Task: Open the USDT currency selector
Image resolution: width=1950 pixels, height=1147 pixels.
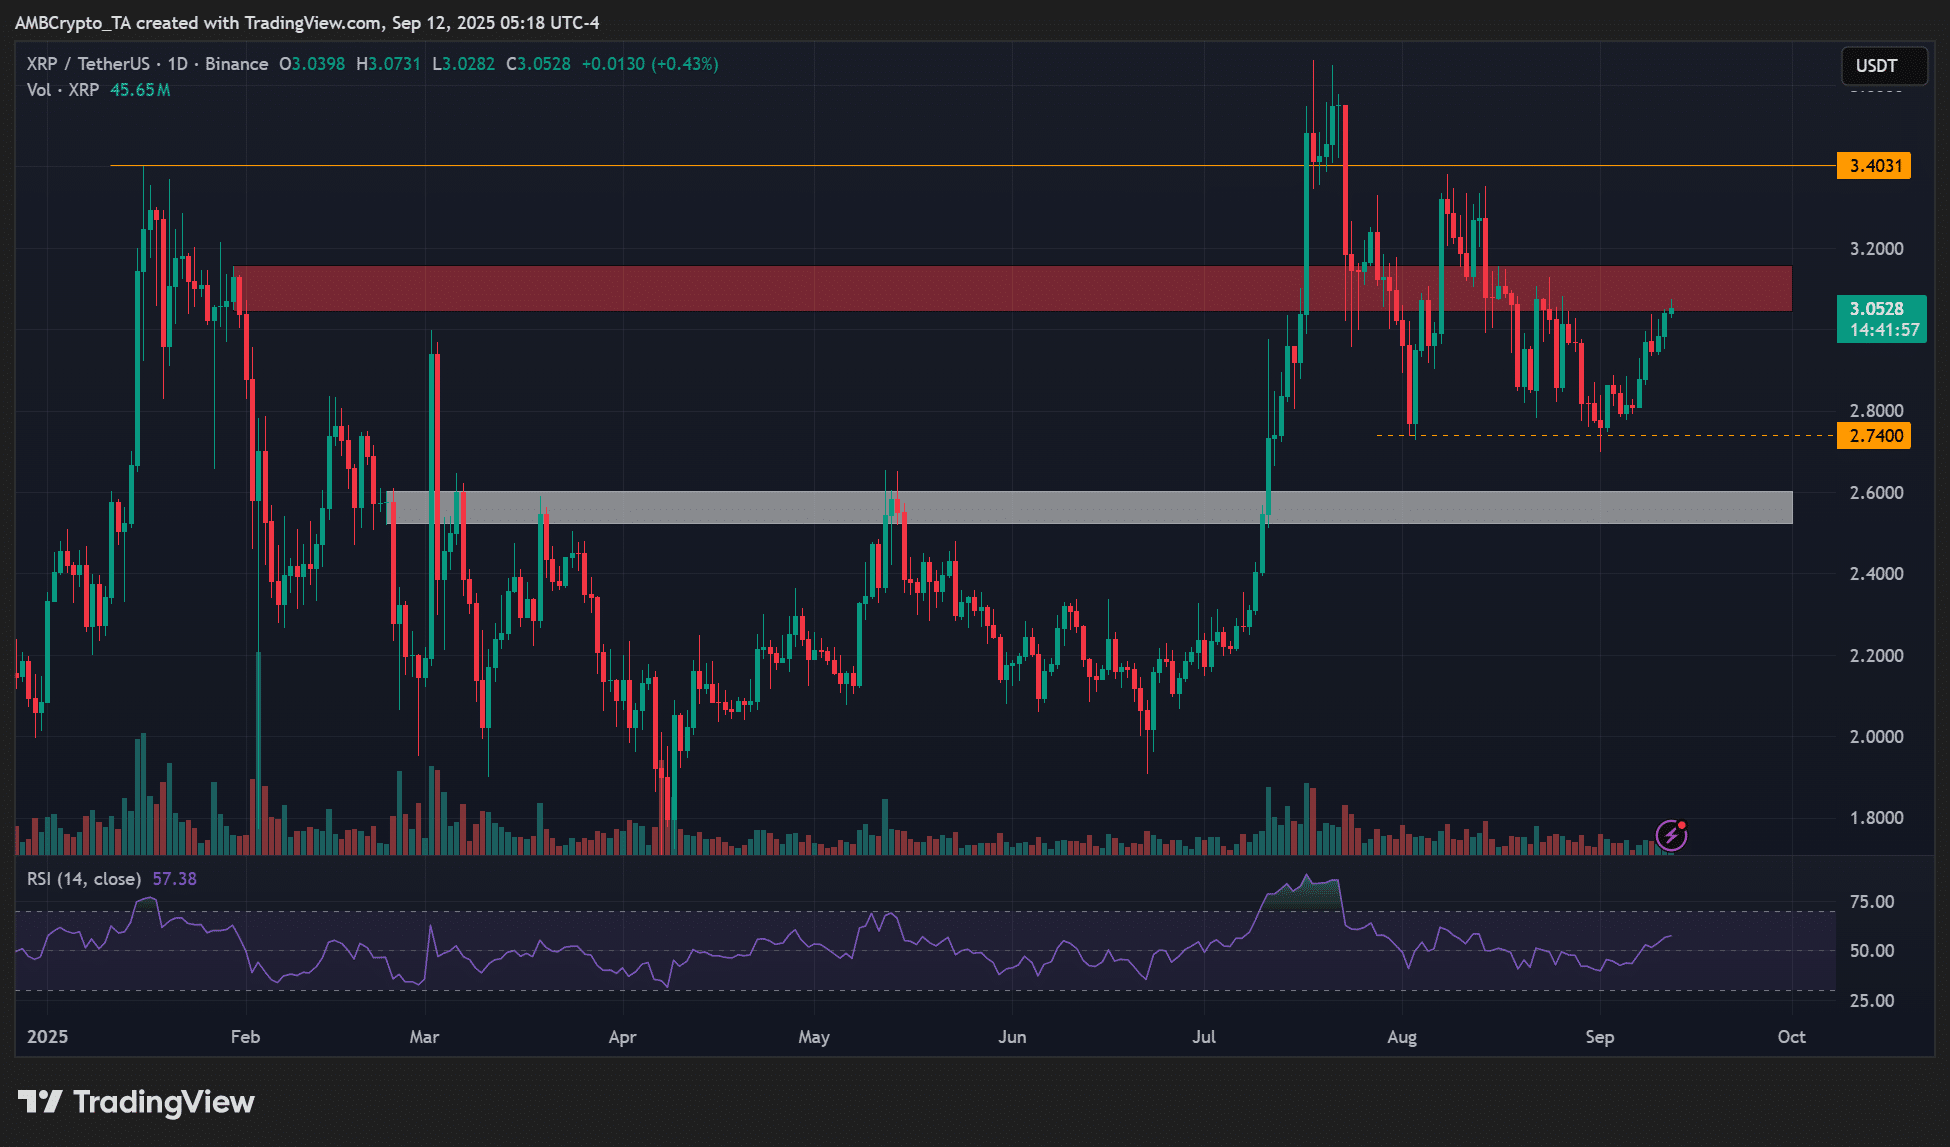Action: [1883, 66]
